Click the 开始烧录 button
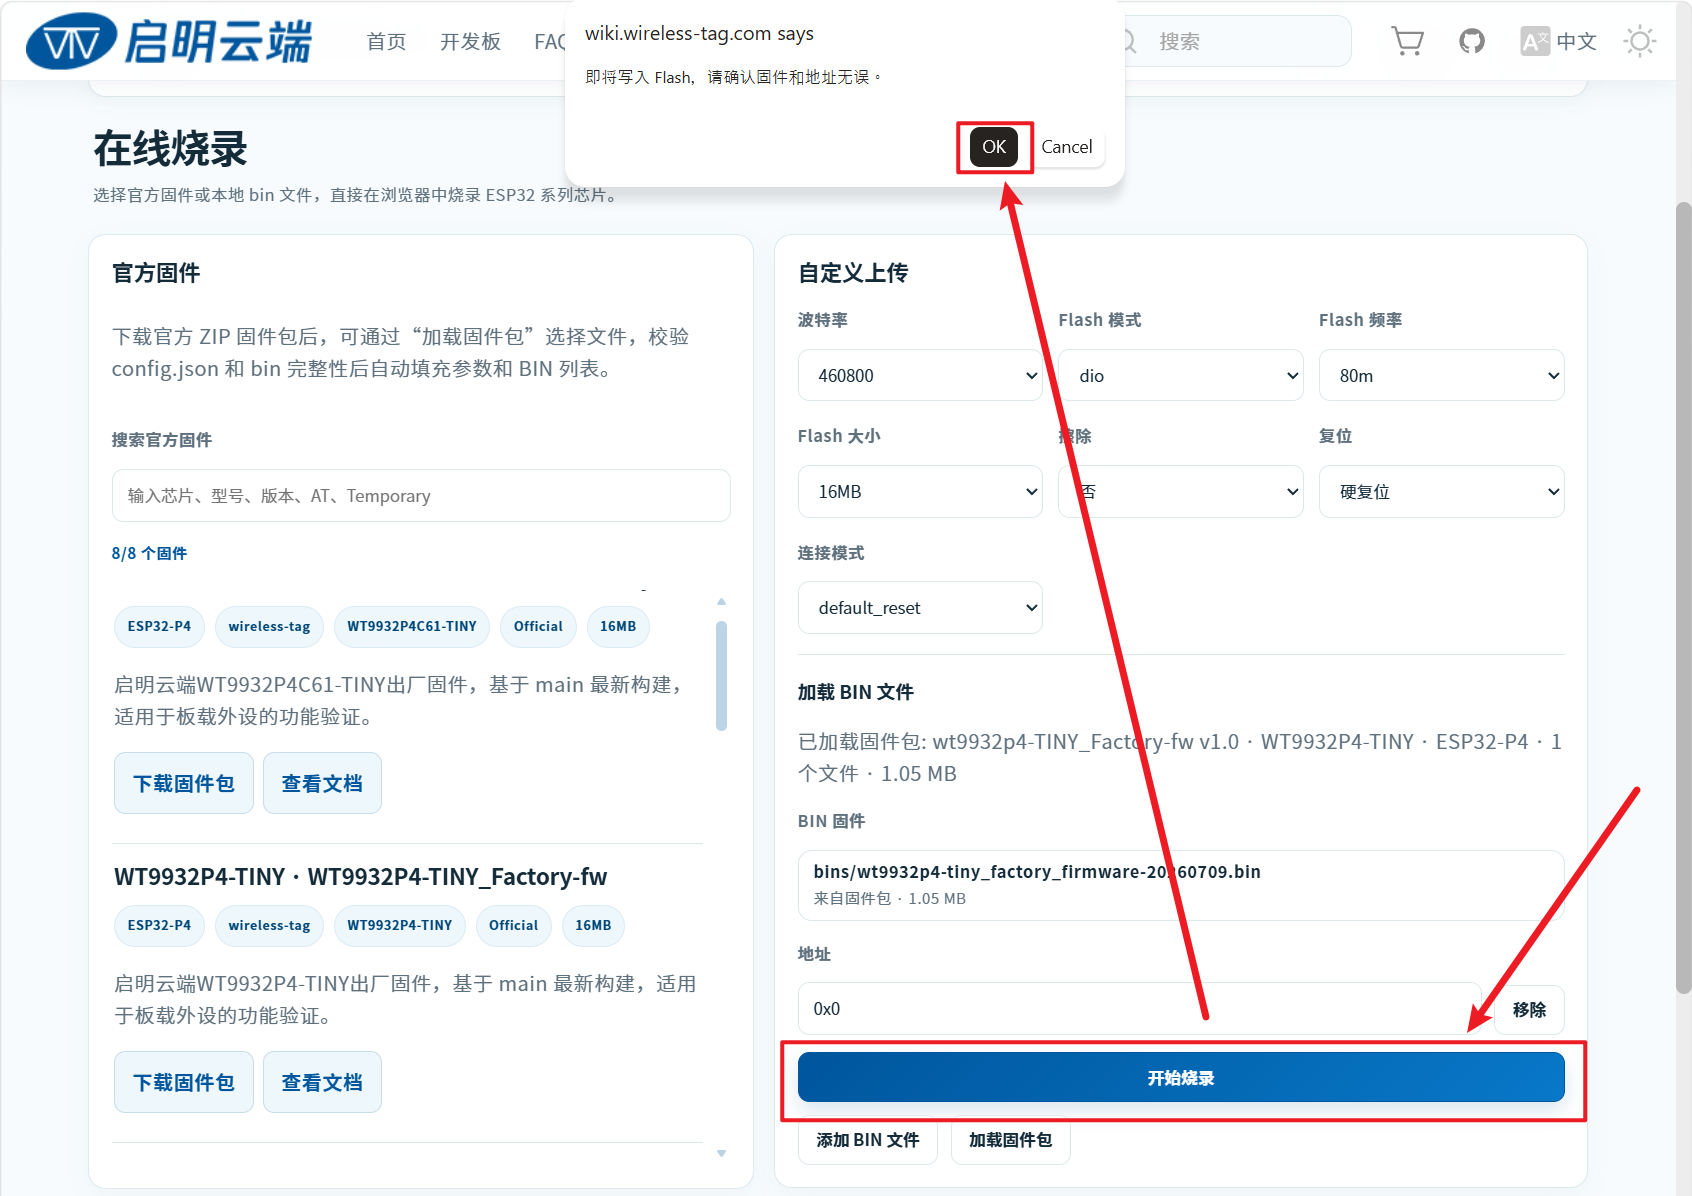The image size is (1692, 1196). click(x=1181, y=1077)
